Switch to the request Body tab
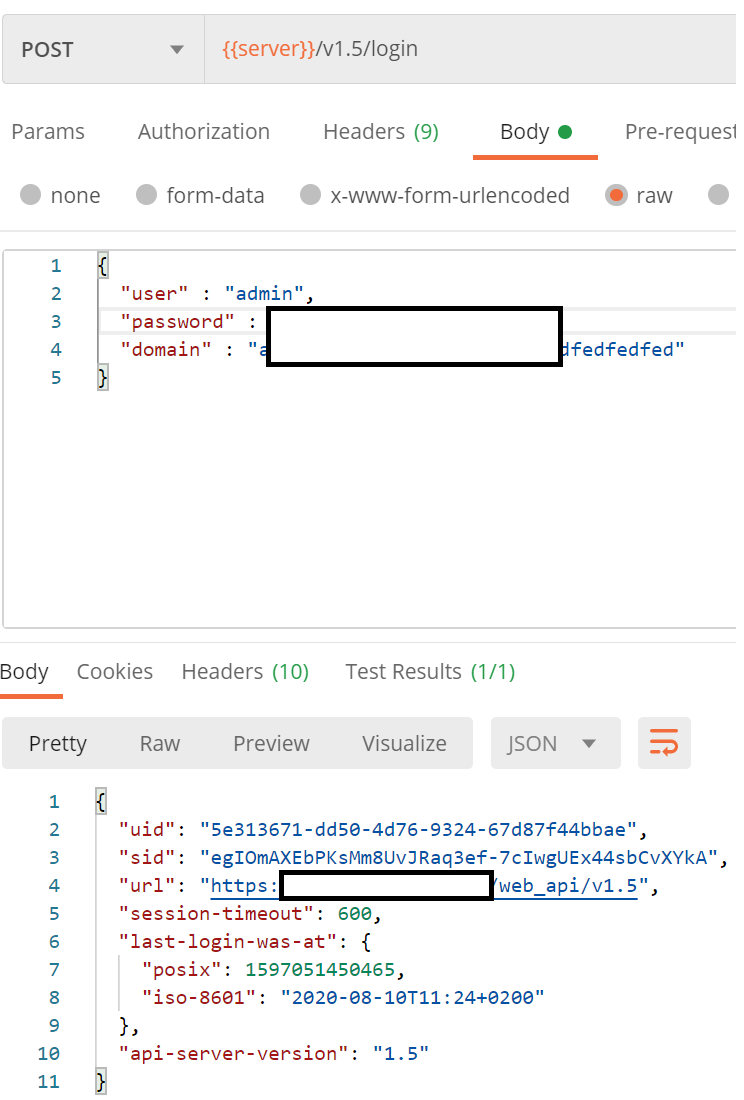Screen dimensions: 744x1100 point(534,132)
